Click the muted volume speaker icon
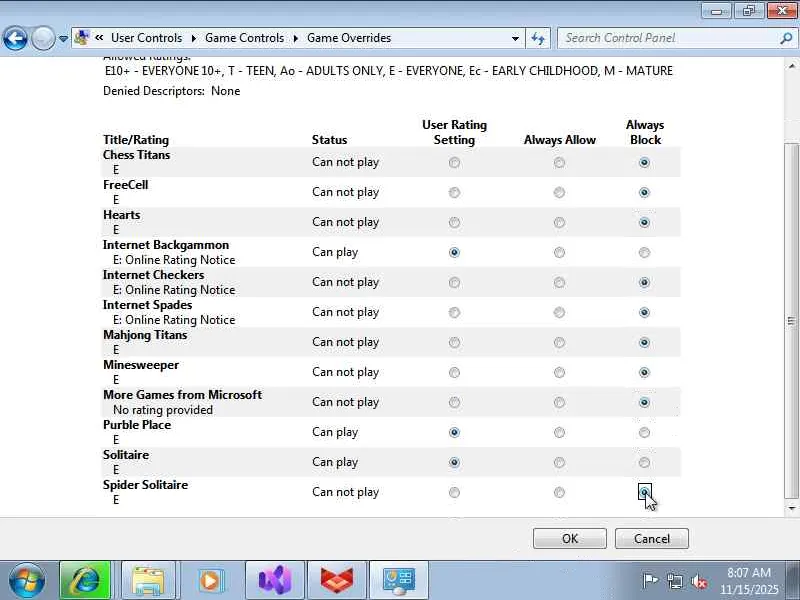Screen dimensions: 800x600 (699, 581)
